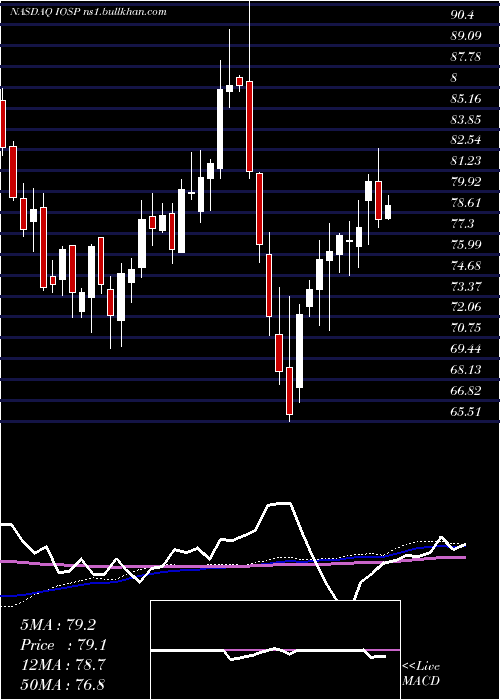Click the Price : 79.1 readout

coord(63,645)
